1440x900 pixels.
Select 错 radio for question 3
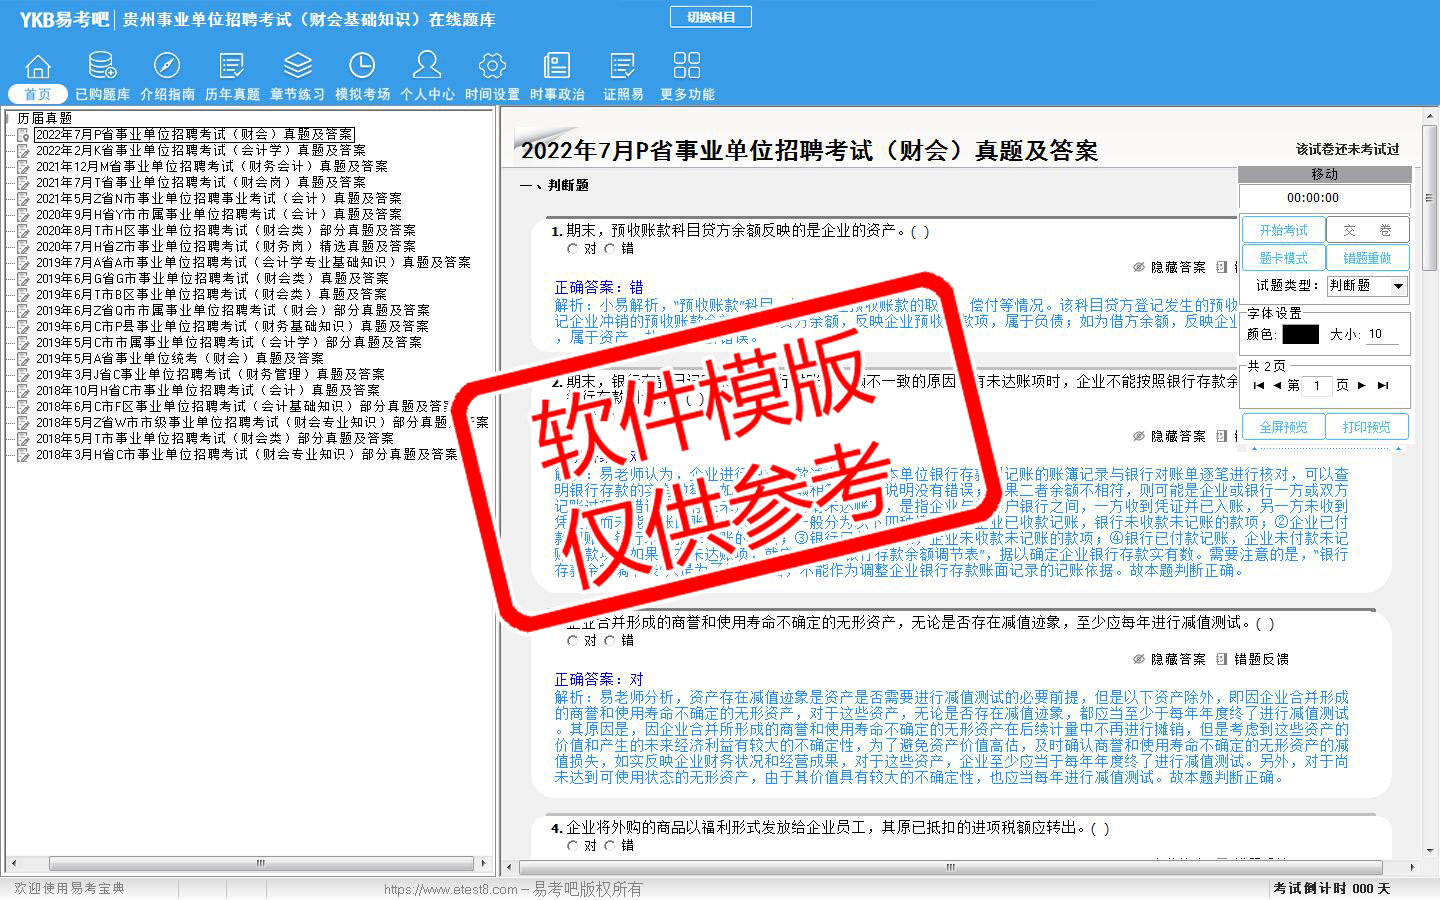(610, 641)
